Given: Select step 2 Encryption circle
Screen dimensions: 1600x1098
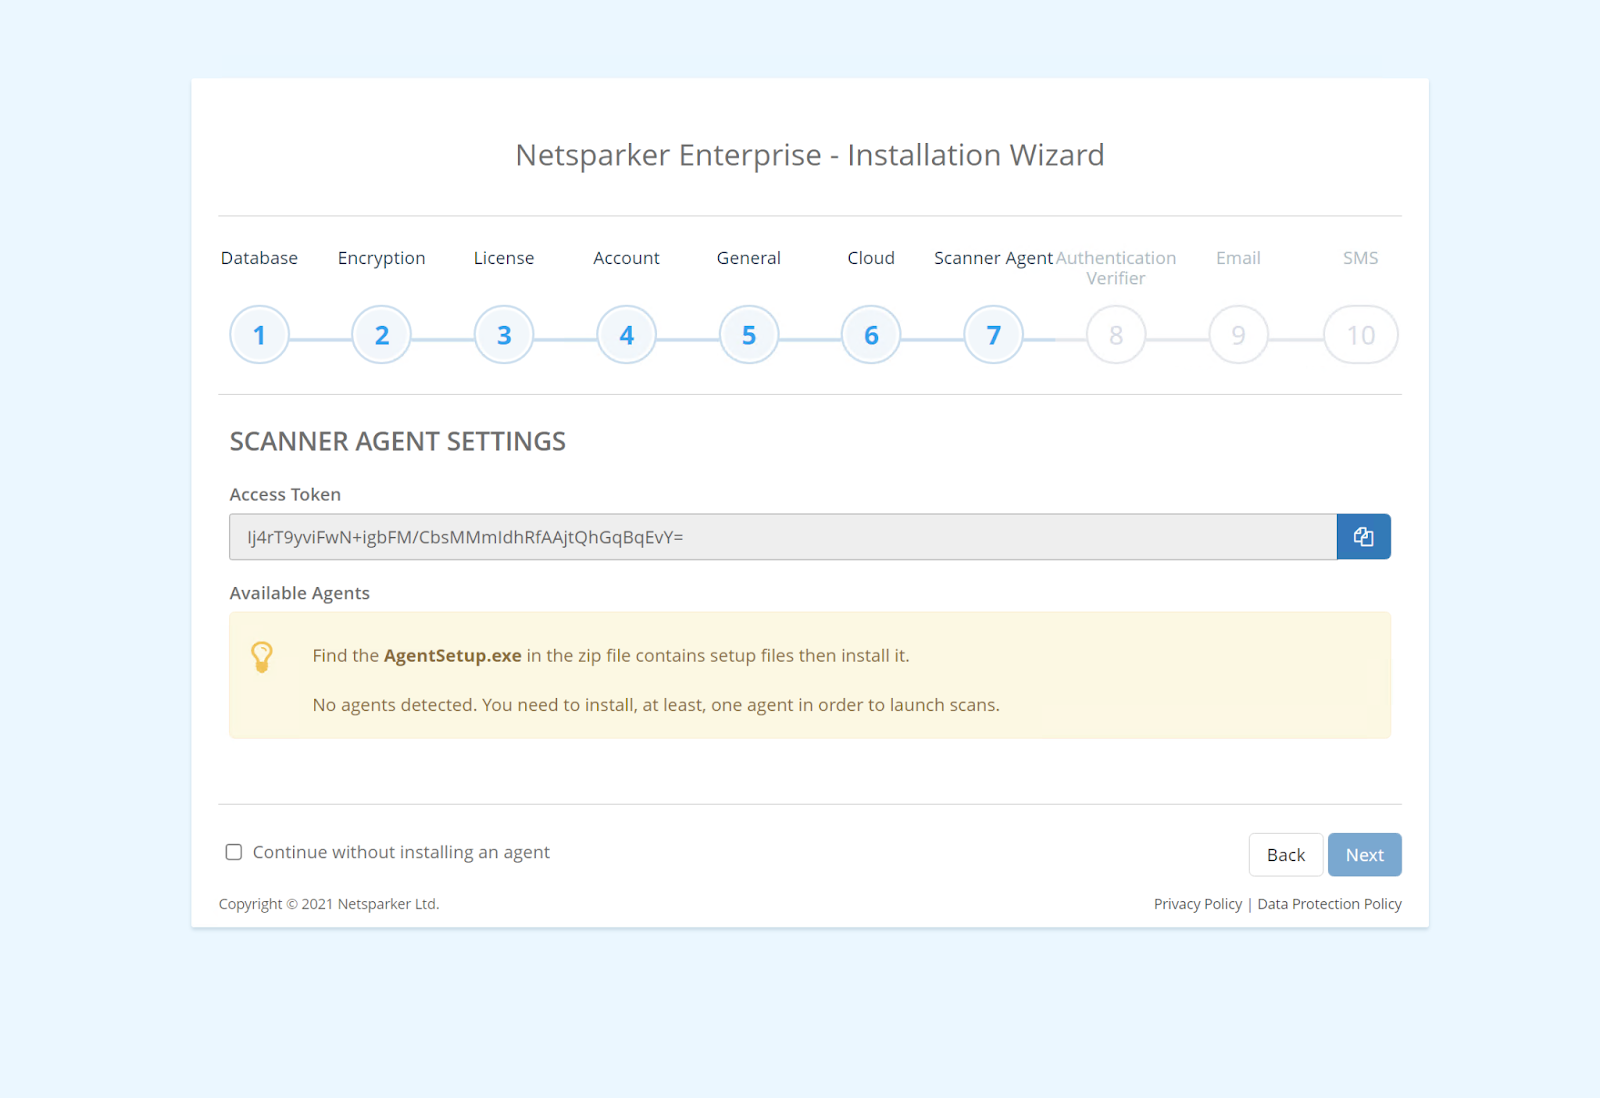Looking at the screenshot, I should point(381,335).
